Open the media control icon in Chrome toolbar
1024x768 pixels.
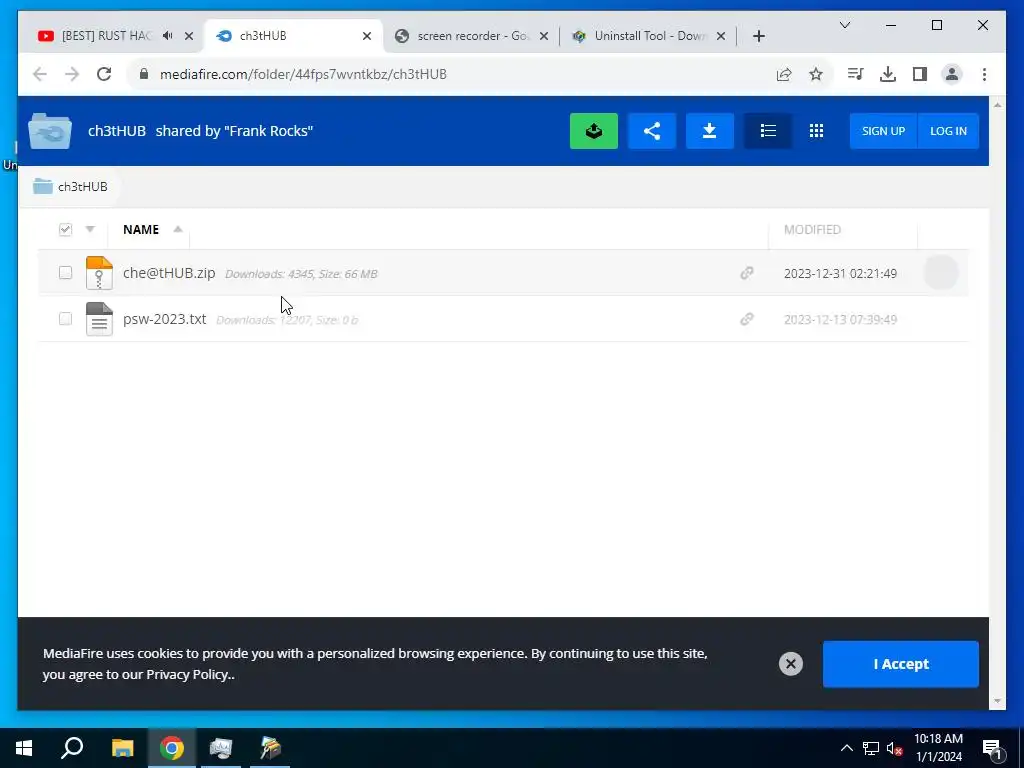pos(855,74)
